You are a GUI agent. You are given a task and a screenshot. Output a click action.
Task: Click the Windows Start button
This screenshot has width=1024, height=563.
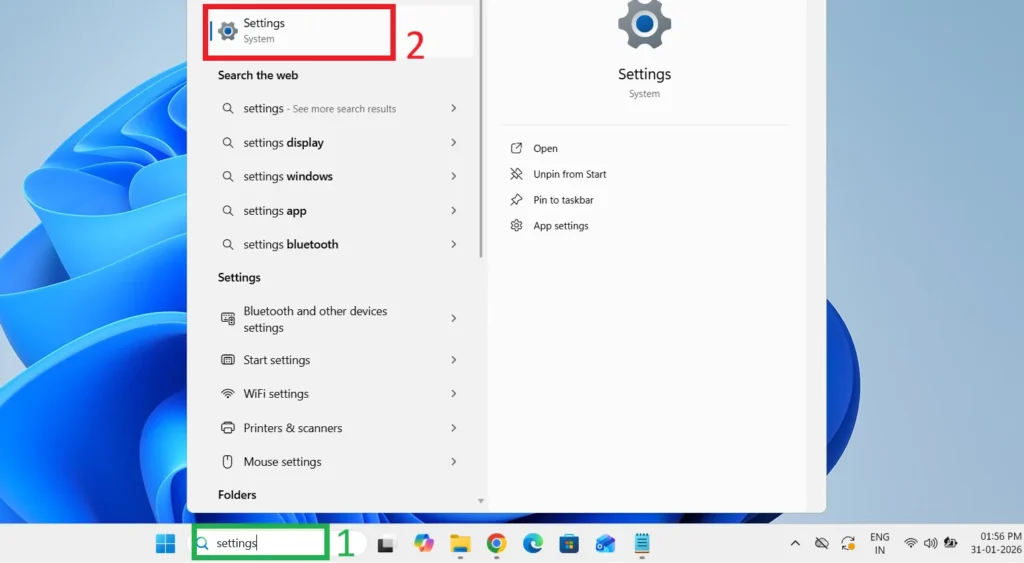[x=165, y=543]
